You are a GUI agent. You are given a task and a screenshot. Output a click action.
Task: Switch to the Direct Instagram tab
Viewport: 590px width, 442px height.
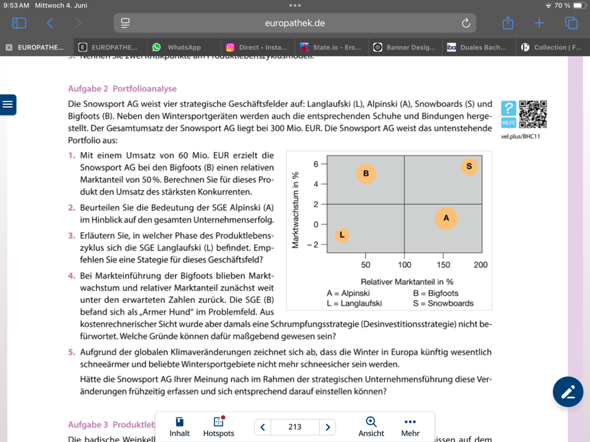pyautogui.click(x=258, y=47)
